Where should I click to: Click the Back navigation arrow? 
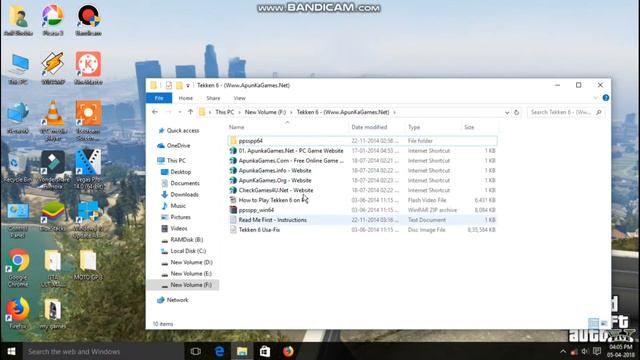[155, 112]
